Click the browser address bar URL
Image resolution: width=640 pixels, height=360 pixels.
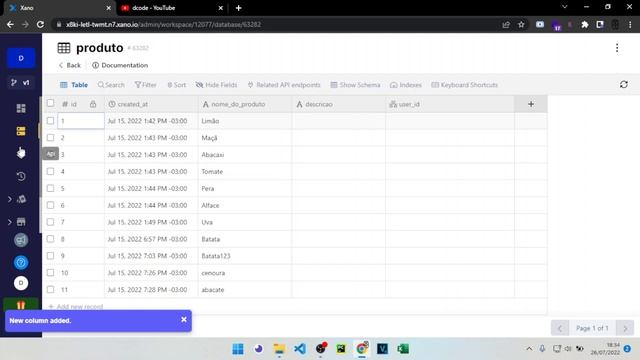(163, 24)
